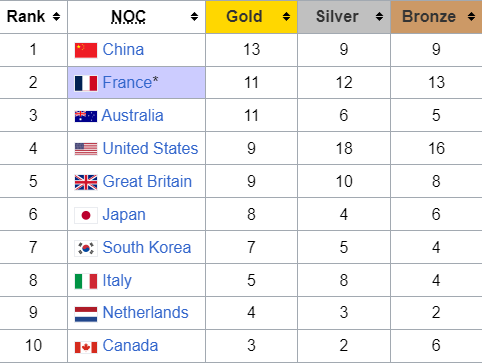This screenshot has height=363, width=482.
Task: Click the Japan flag icon
Action: tap(86, 215)
